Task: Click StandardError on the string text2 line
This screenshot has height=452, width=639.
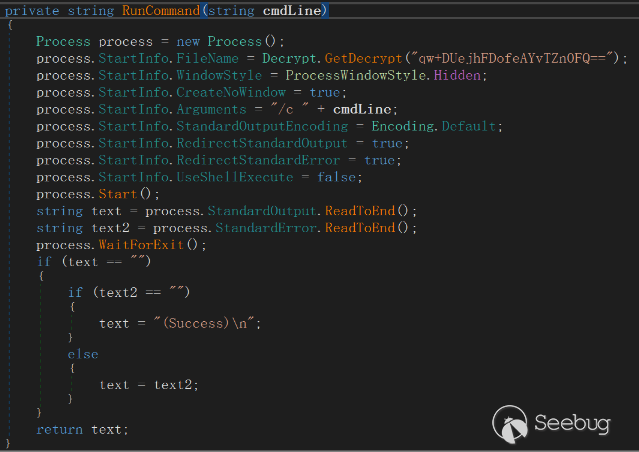Action: 266,228
